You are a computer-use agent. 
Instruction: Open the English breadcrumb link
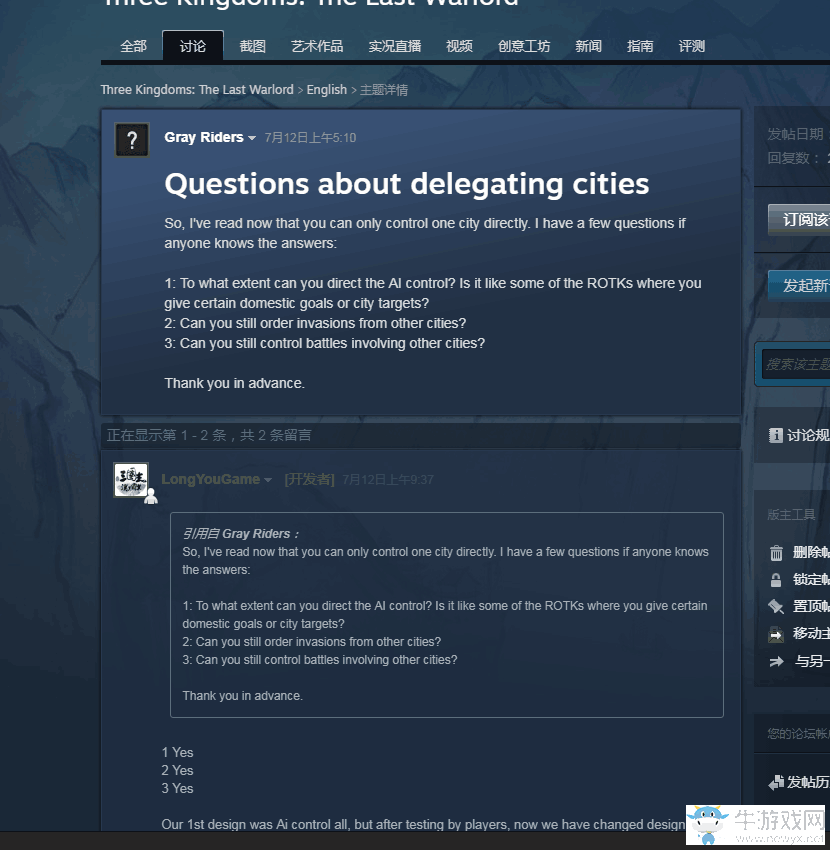pyautogui.click(x=326, y=89)
